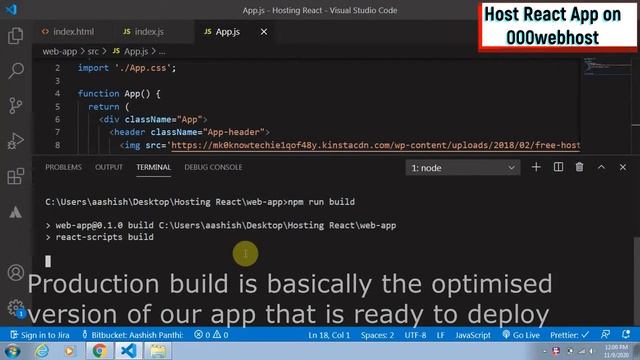Select the TERMINAL panel tab

[153, 167]
